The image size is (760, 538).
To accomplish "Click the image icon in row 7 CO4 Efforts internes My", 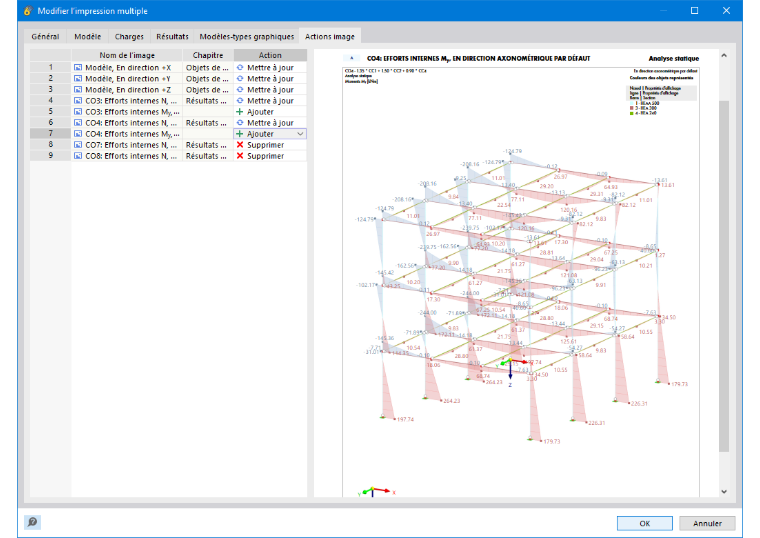I will [x=78, y=134].
